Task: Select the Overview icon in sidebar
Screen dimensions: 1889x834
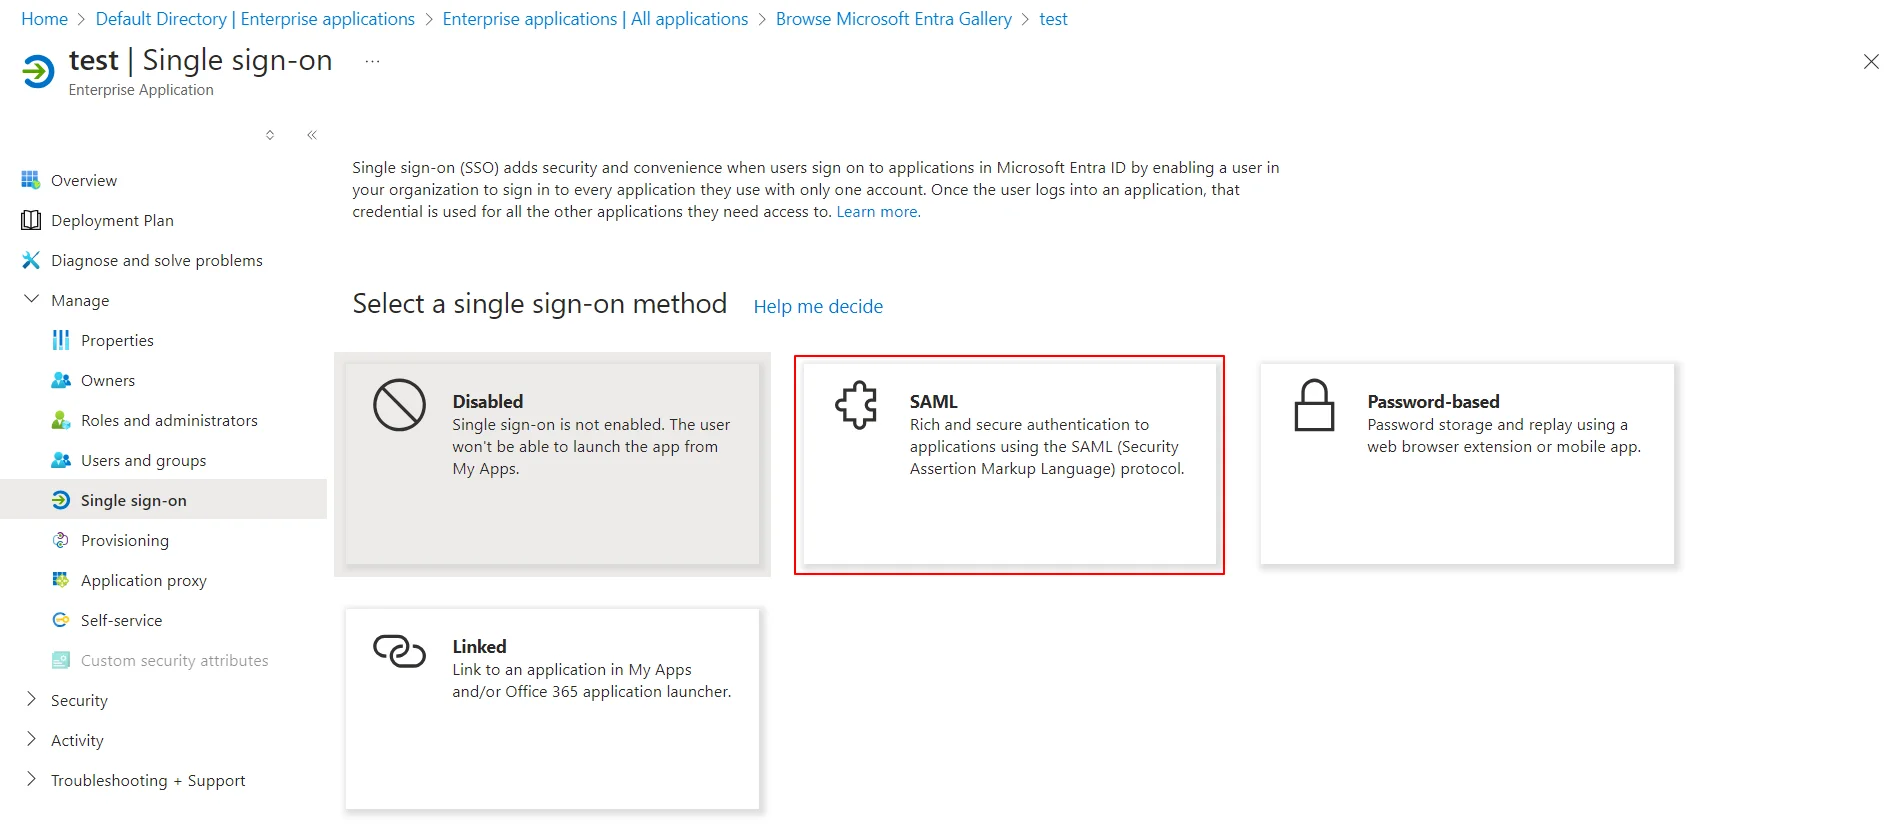Action: click(31, 180)
